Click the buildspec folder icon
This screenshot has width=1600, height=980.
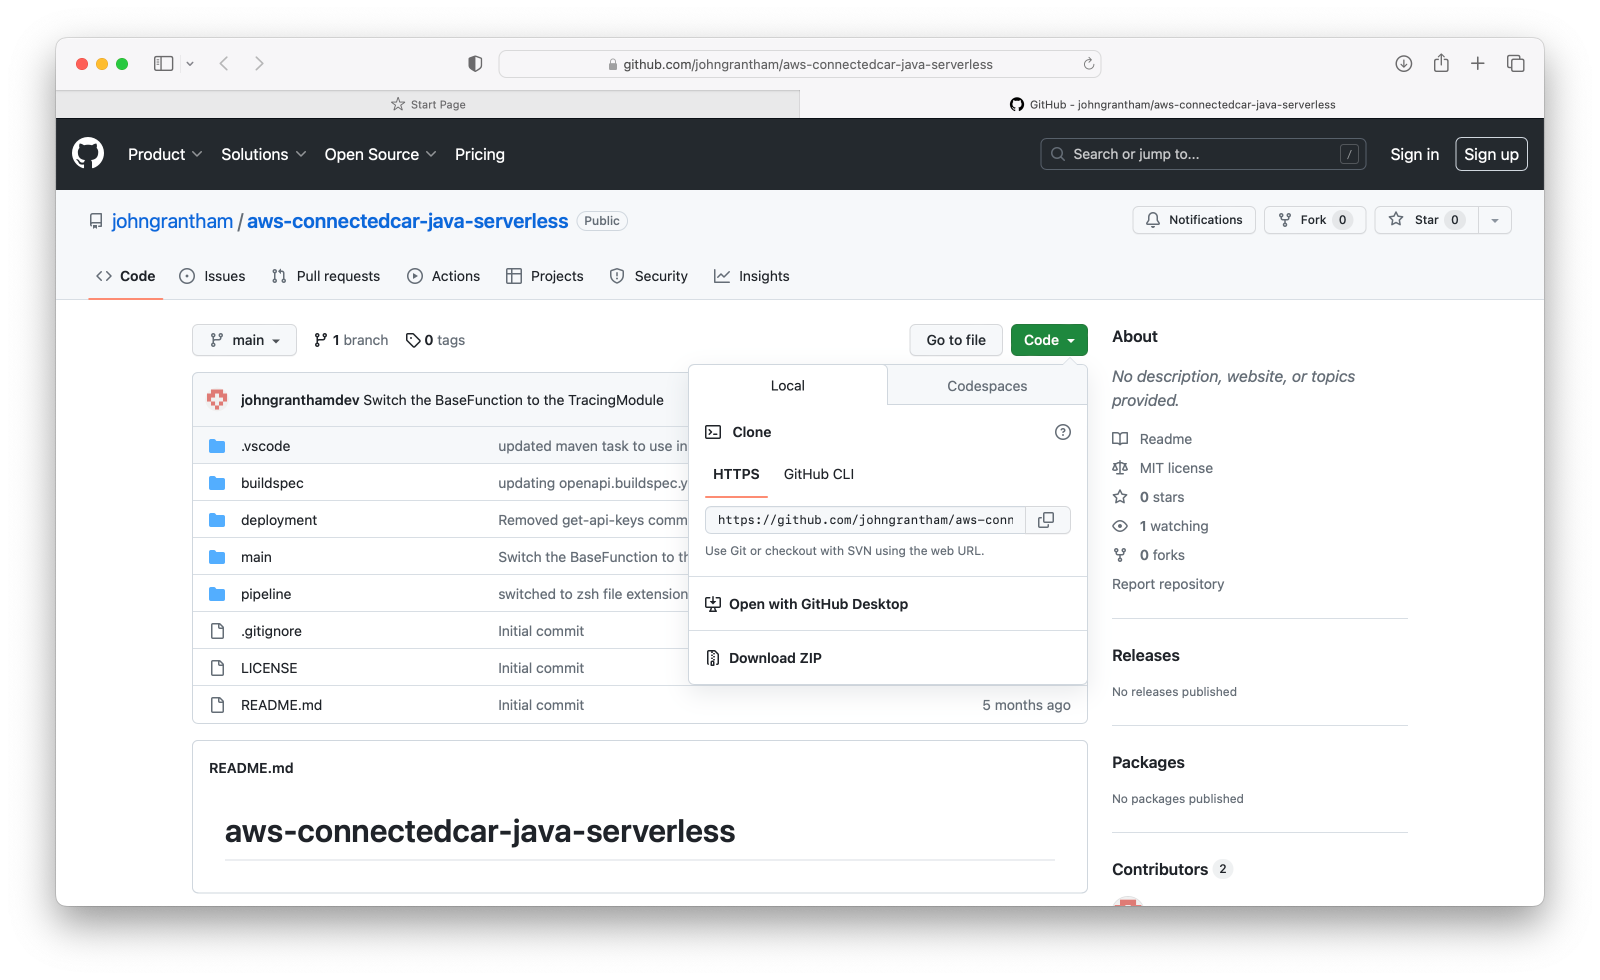coord(217,483)
